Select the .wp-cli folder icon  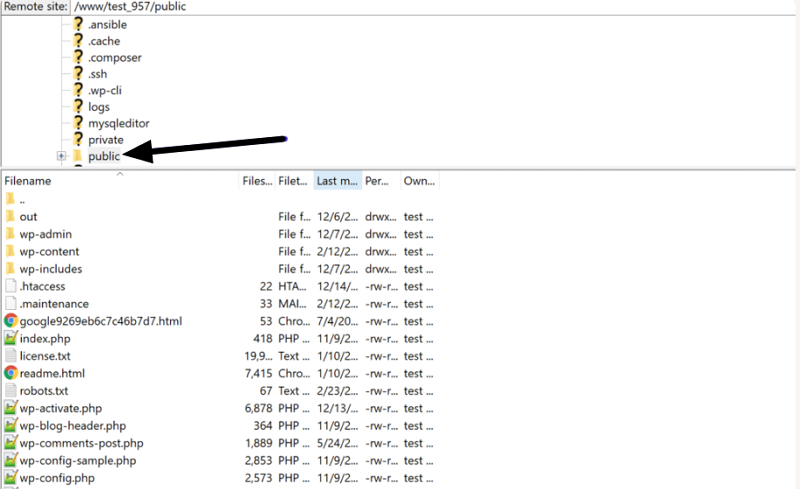point(78,90)
